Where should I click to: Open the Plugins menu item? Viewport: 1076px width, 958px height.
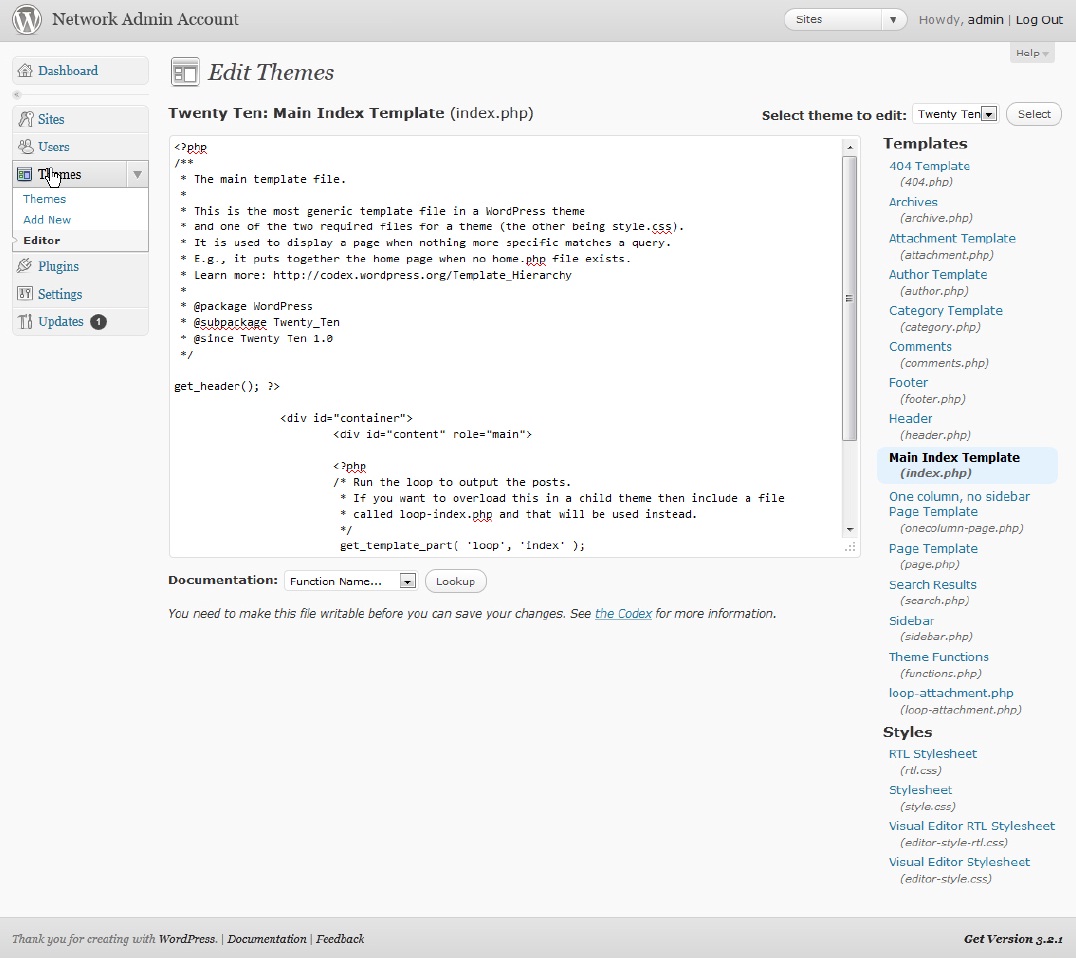(x=58, y=266)
